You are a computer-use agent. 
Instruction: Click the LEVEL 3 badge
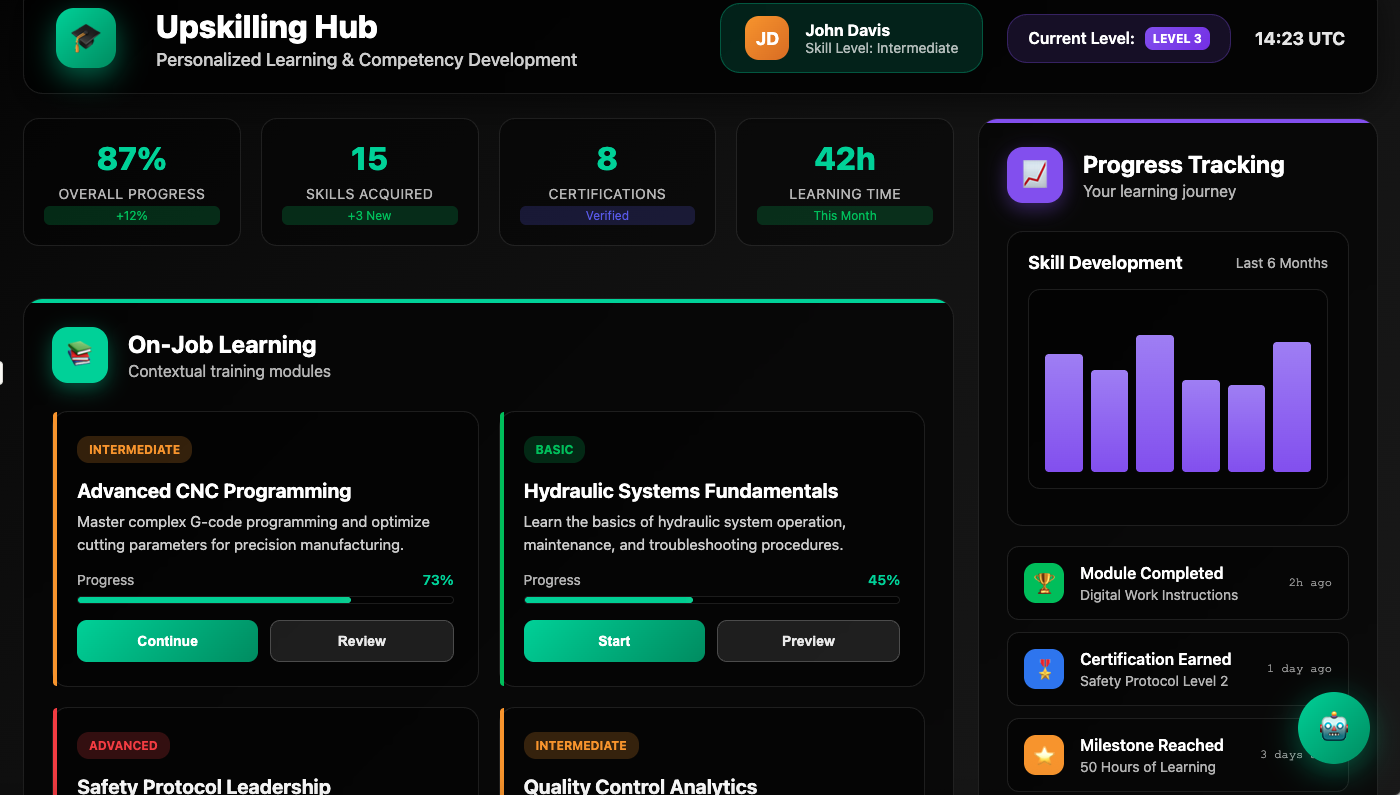tap(1177, 39)
